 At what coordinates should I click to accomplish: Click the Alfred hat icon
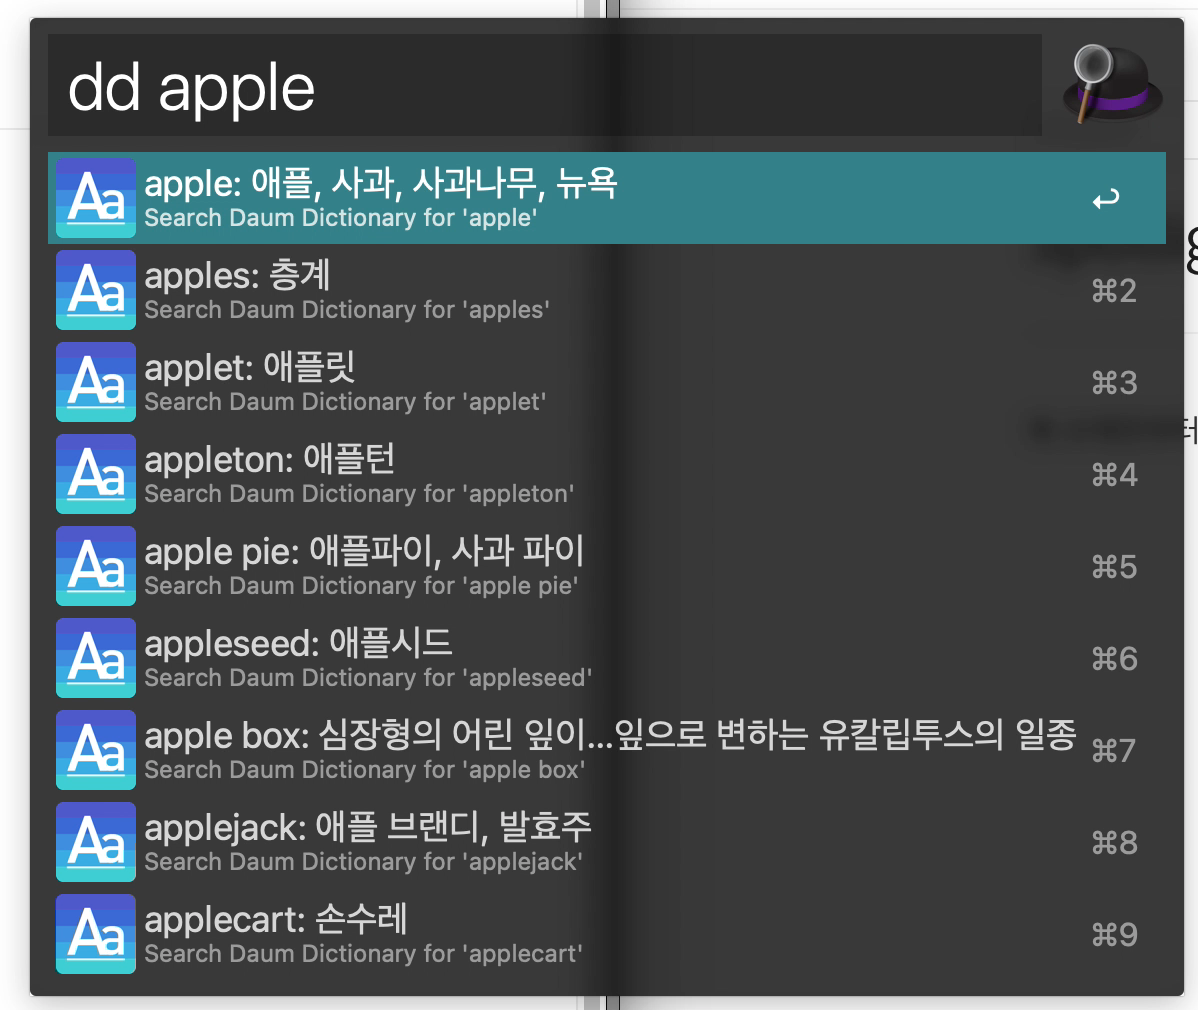(1112, 84)
